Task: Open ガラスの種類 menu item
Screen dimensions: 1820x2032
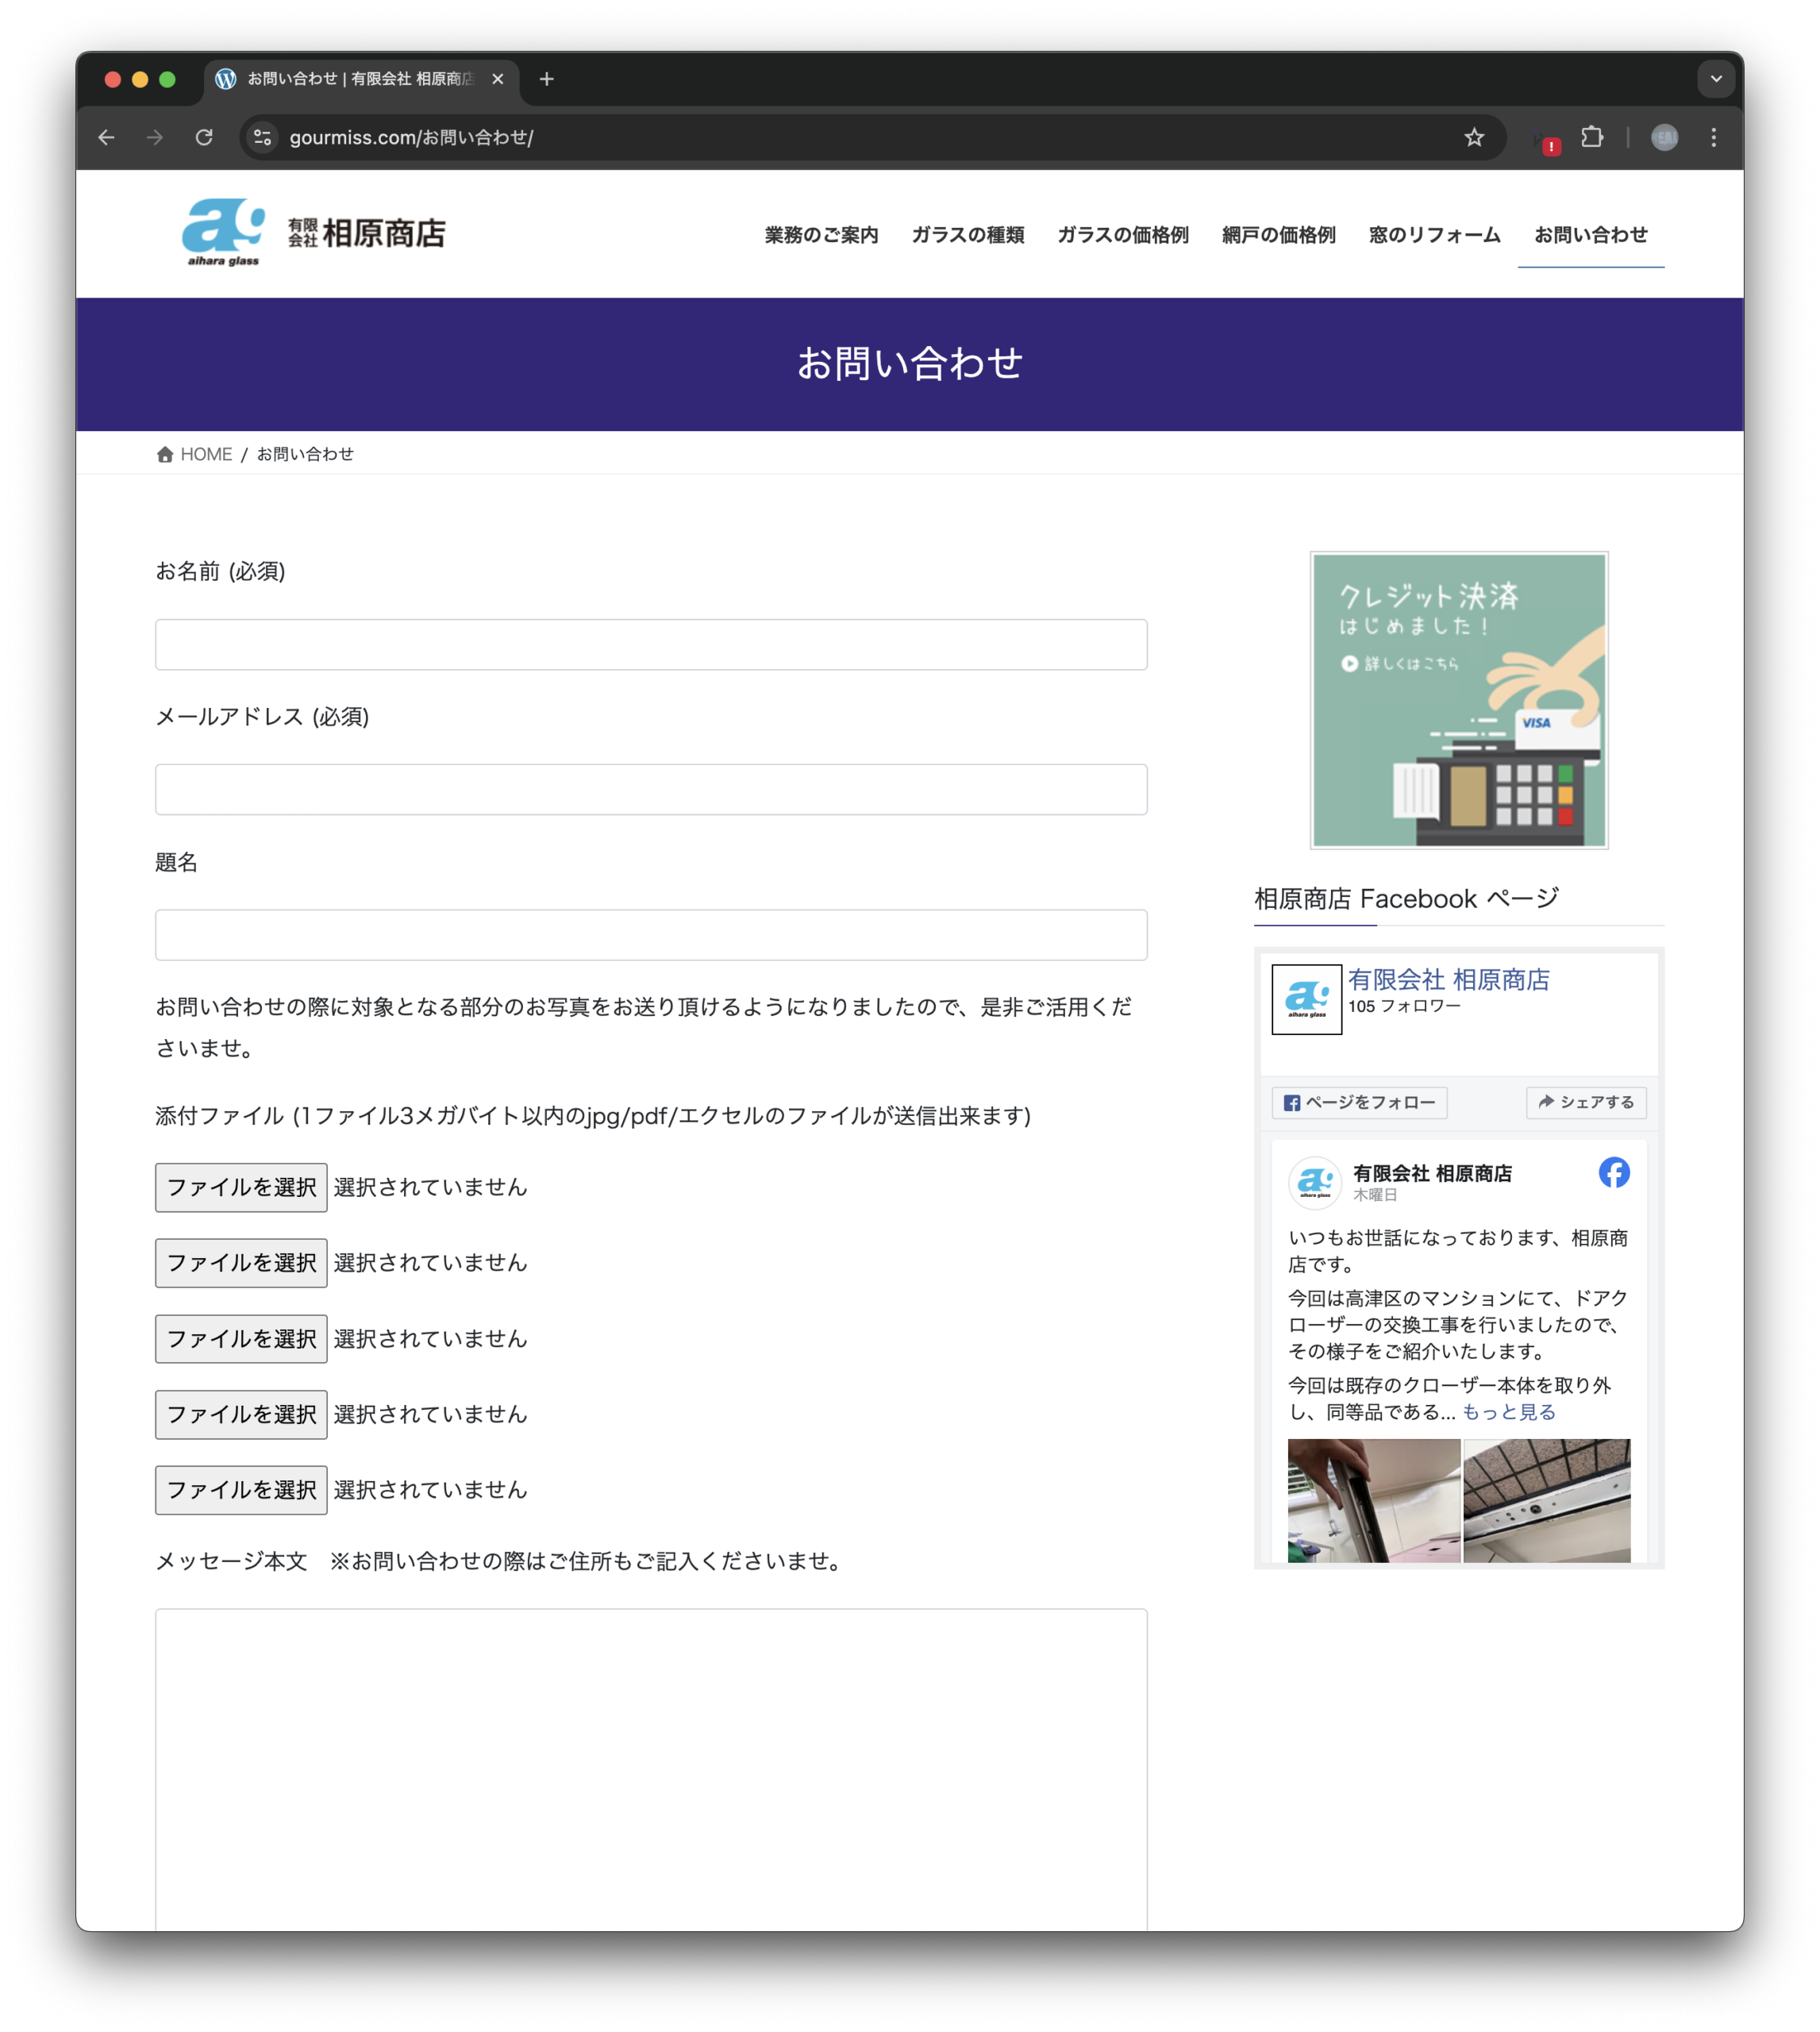Action: coord(967,235)
